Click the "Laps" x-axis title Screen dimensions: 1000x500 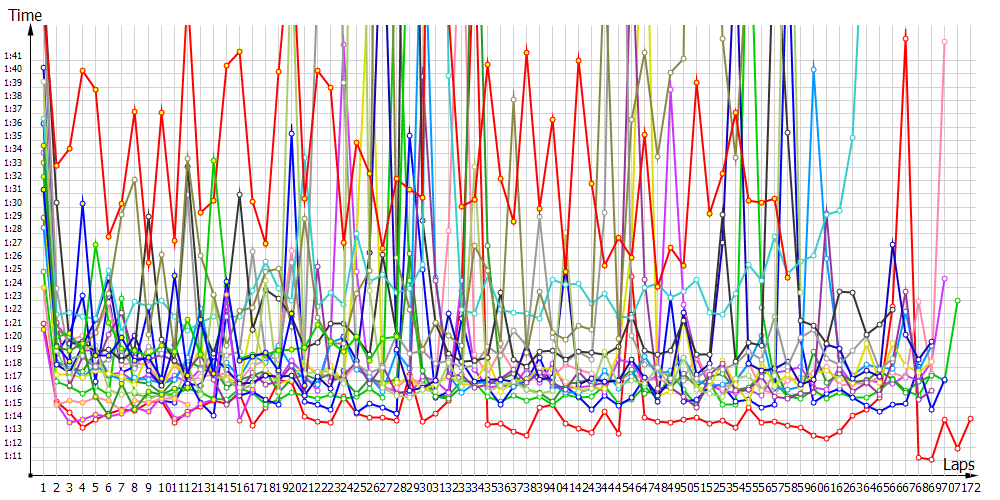click(x=958, y=465)
